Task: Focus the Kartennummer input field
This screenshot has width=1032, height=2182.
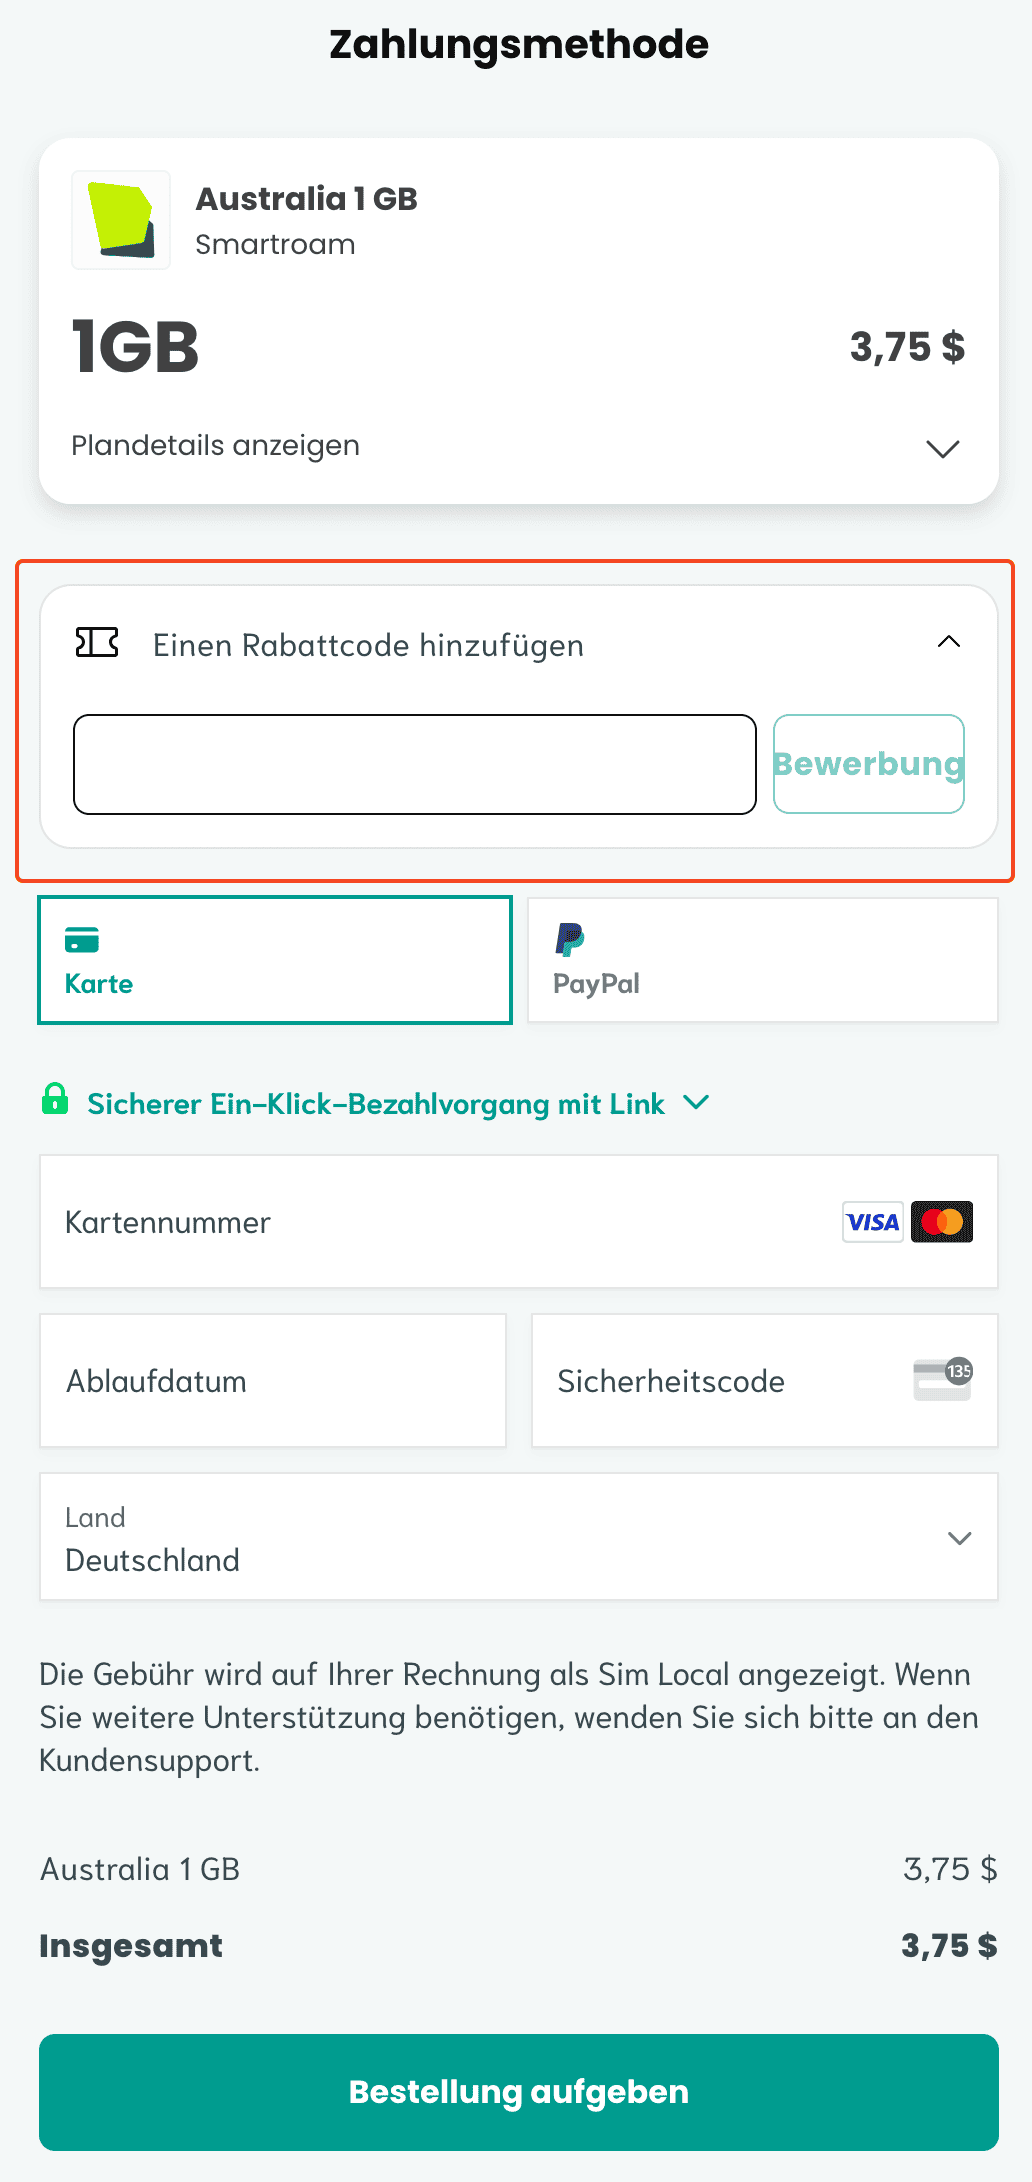Action: 440,1222
